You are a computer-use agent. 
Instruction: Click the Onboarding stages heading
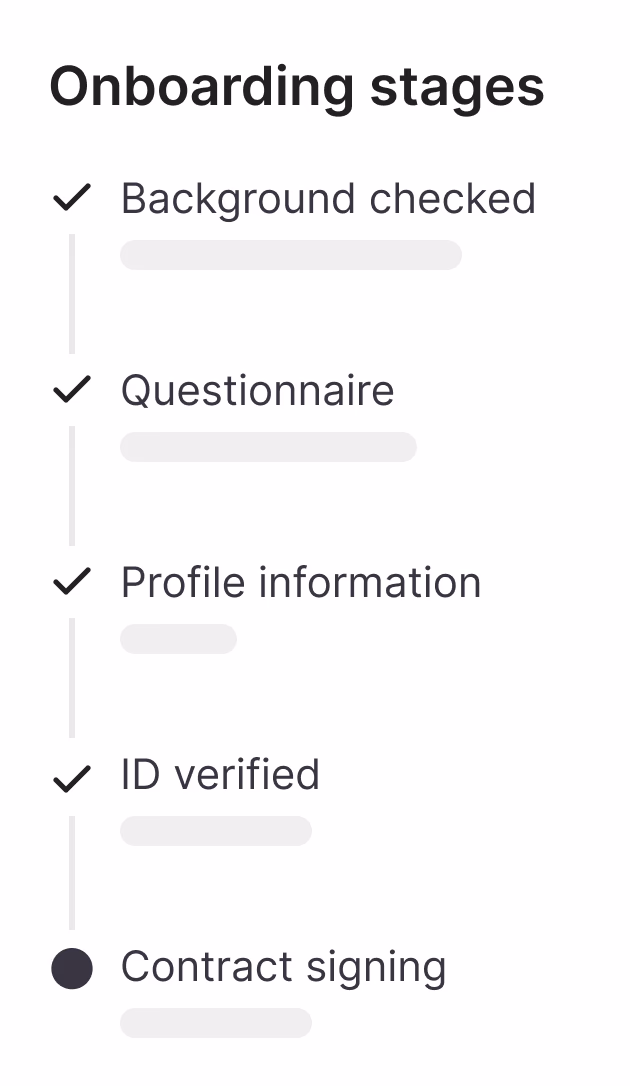pos(296,87)
